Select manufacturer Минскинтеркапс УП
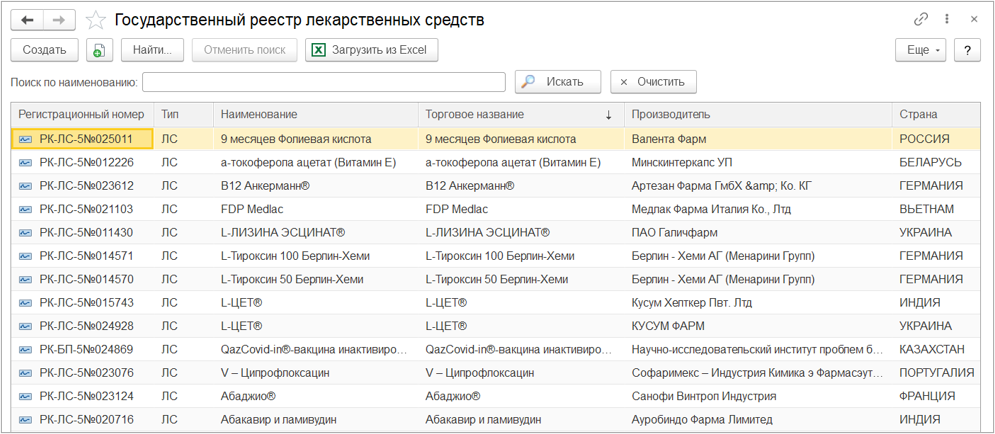The width and height of the screenshot is (995, 434). click(x=682, y=162)
